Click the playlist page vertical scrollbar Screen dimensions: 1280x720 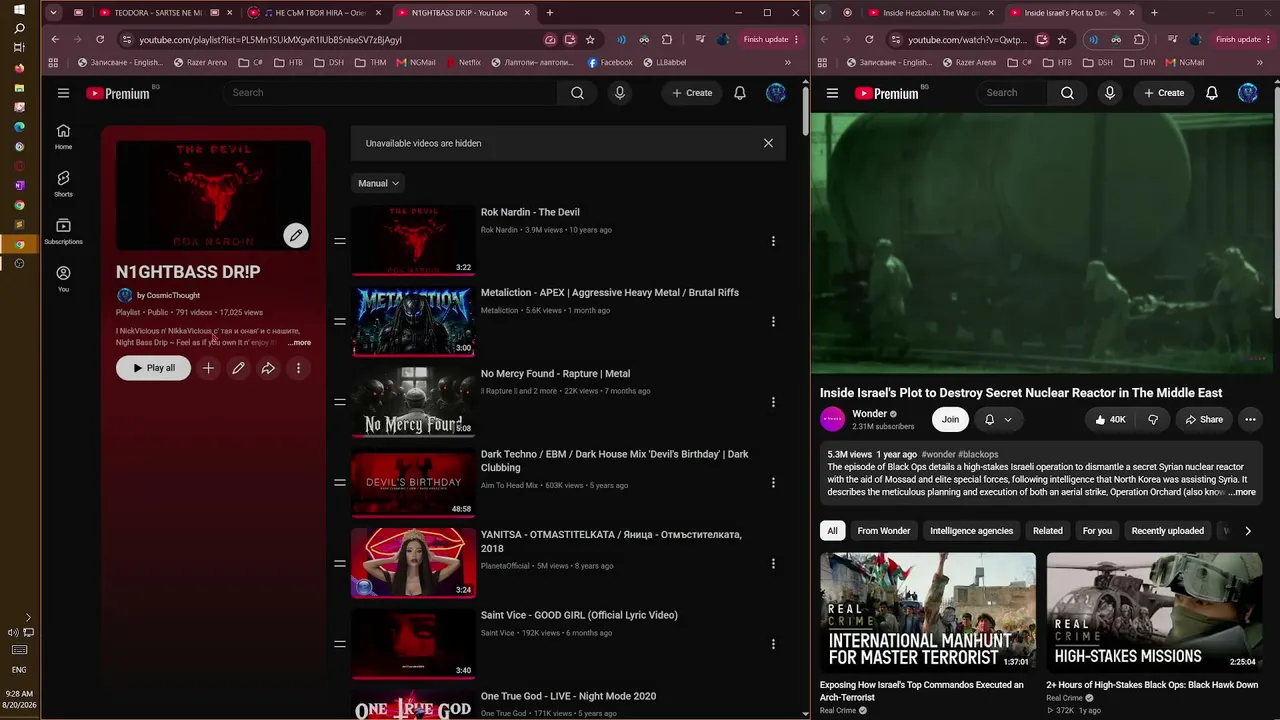805,110
